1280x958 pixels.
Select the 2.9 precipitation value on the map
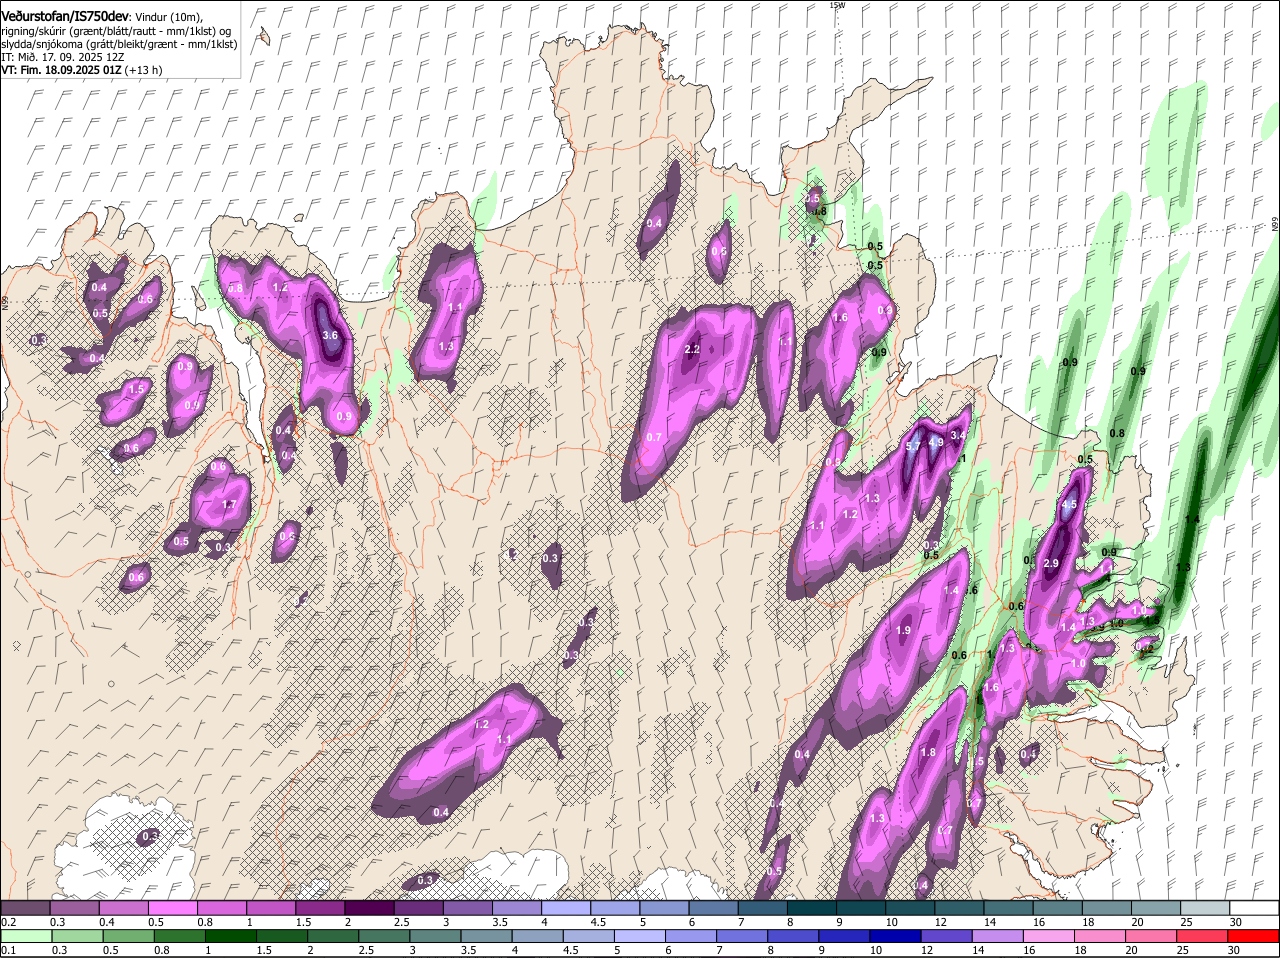point(1050,564)
